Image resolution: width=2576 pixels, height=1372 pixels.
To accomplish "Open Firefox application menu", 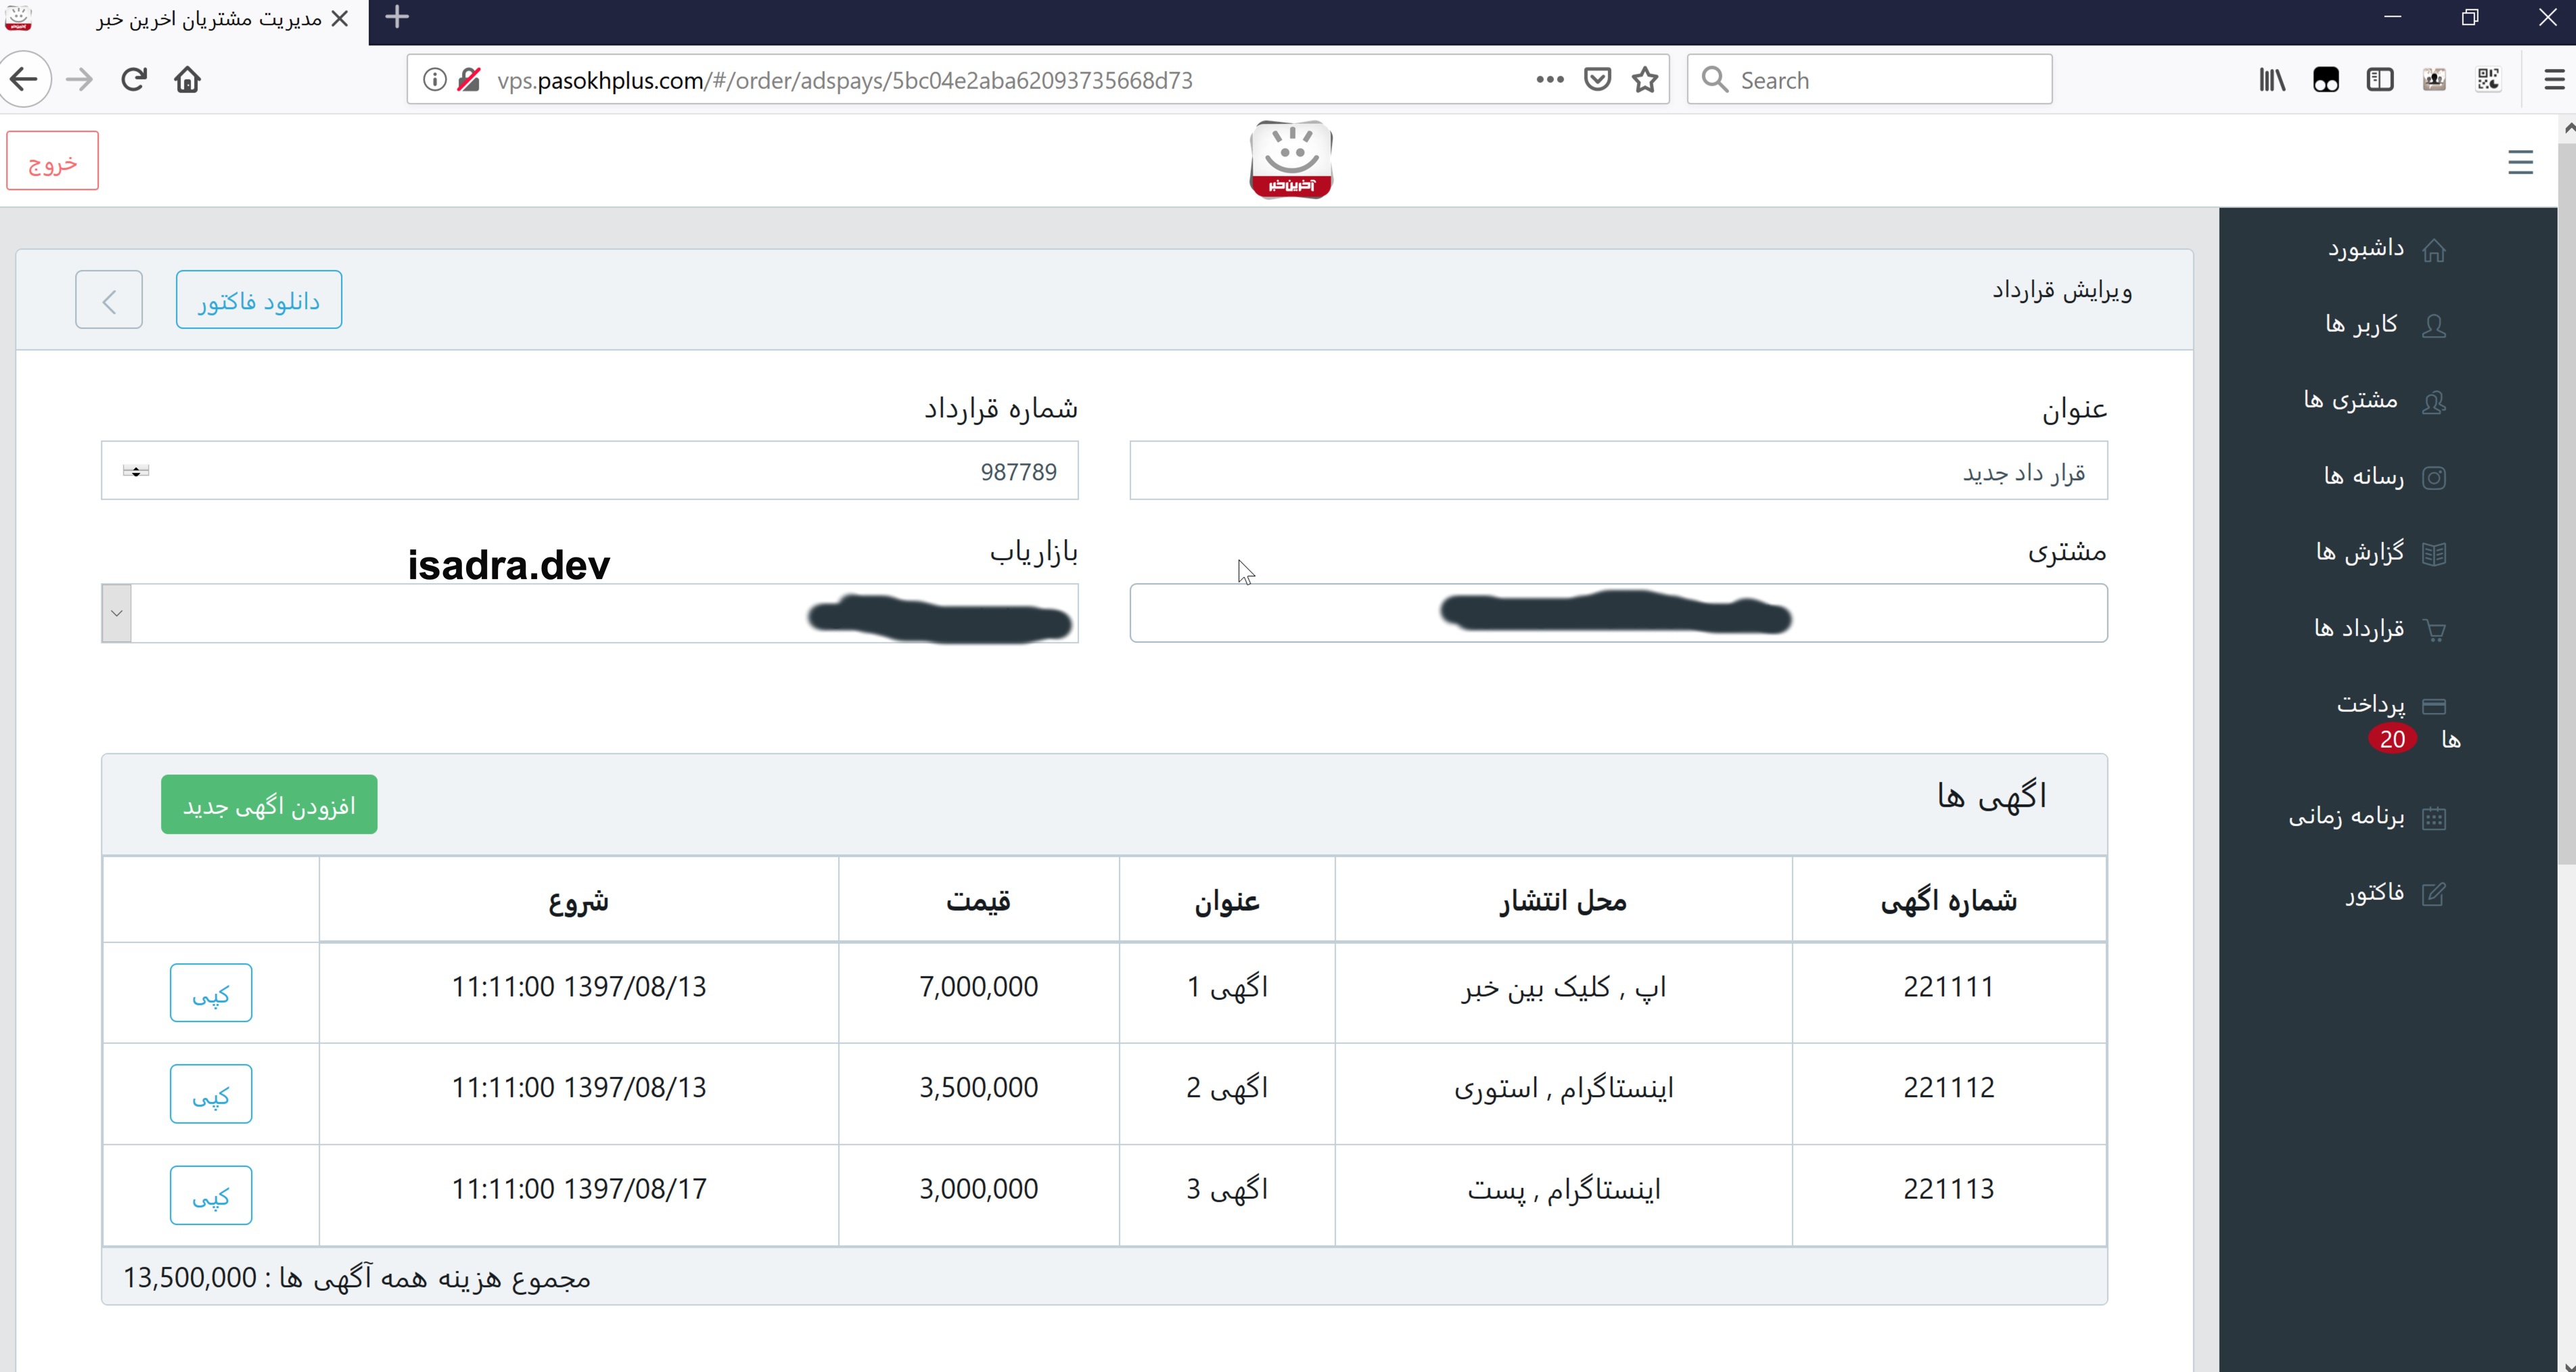I will tap(2554, 80).
